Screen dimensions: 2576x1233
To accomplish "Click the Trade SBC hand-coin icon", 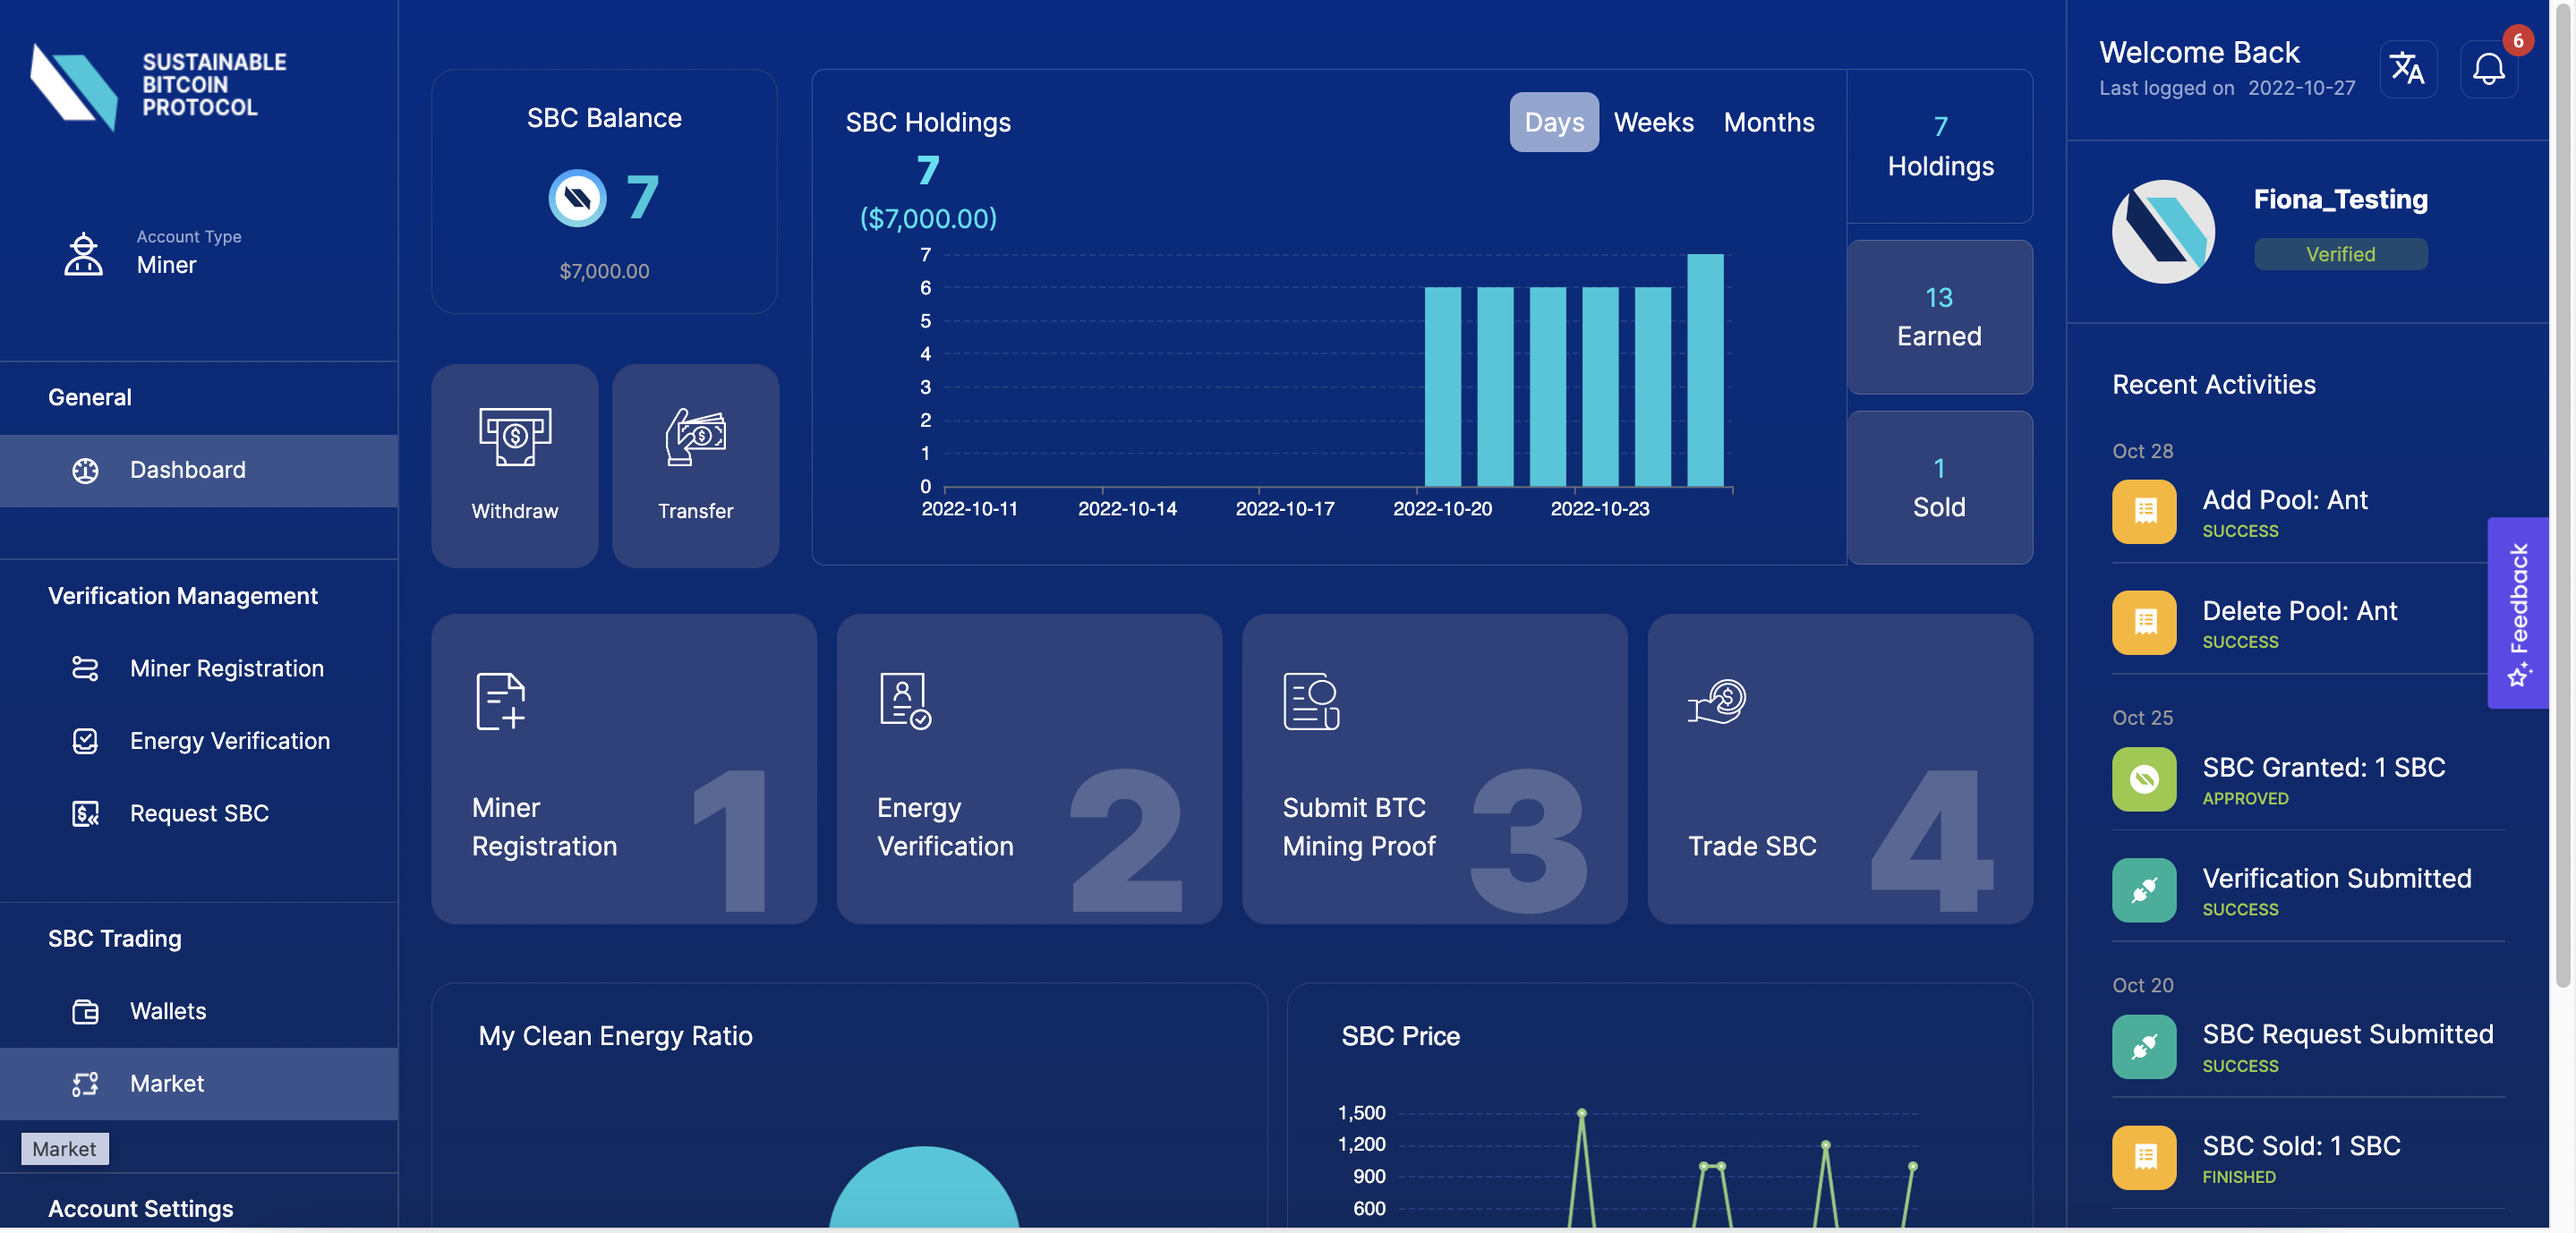I will (x=1717, y=701).
